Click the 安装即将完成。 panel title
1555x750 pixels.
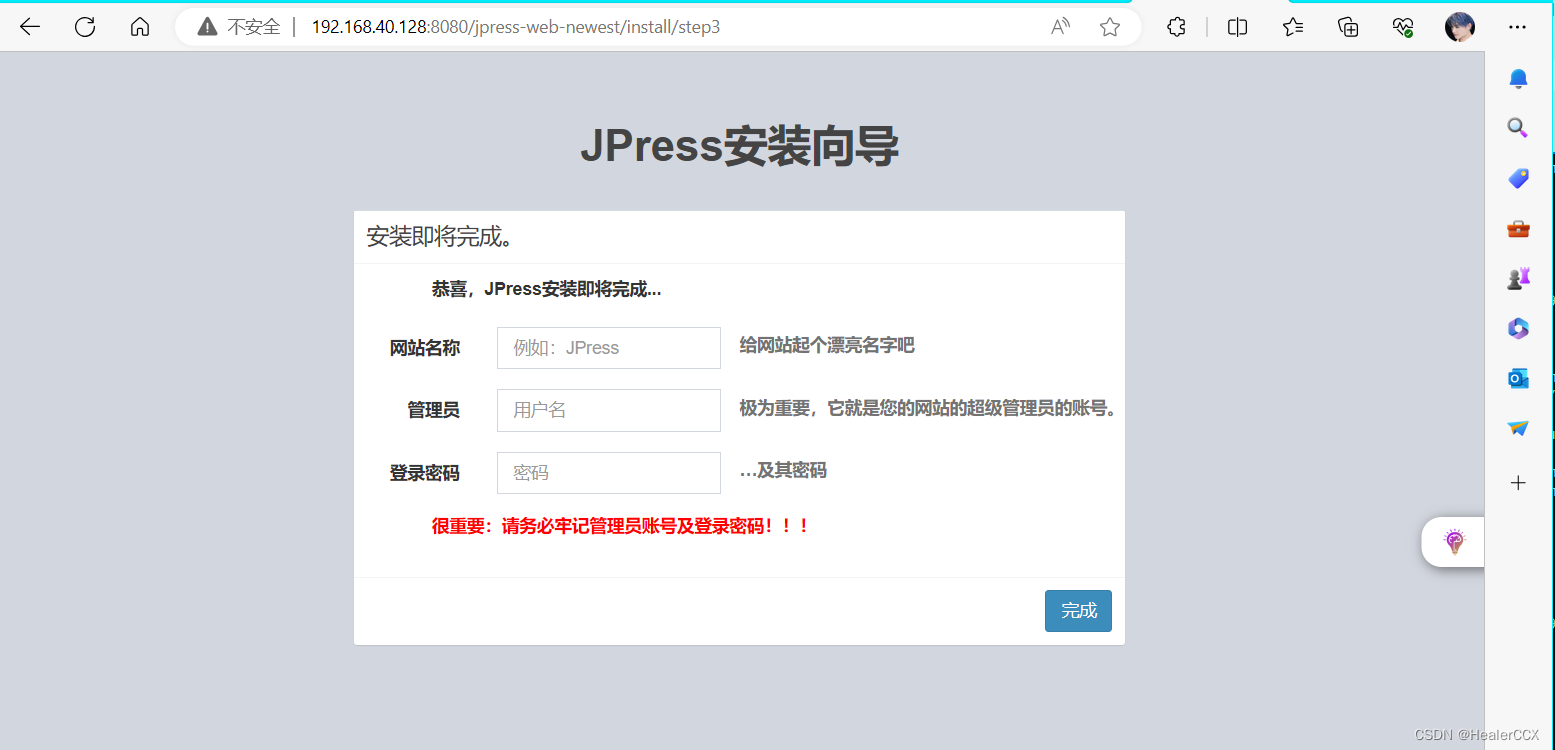point(441,237)
